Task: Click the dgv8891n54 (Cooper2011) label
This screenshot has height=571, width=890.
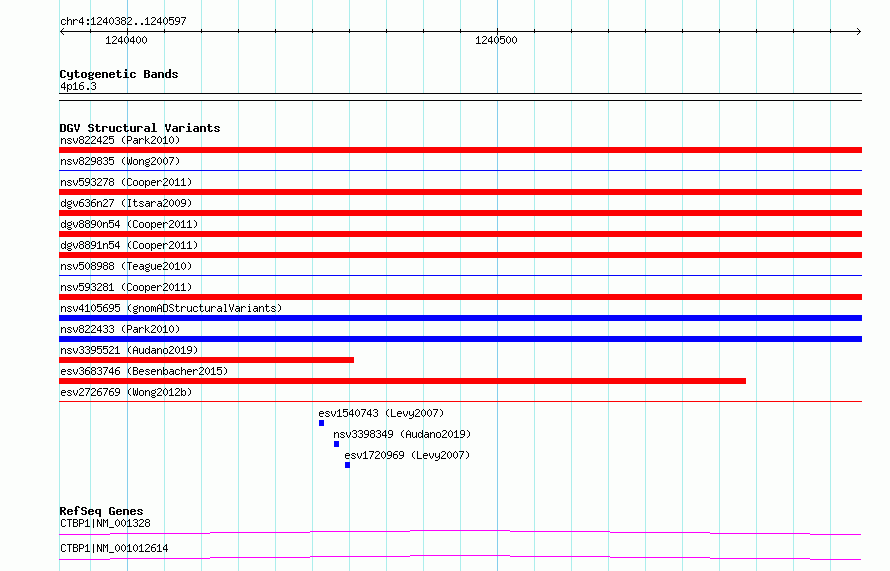Action: [x=129, y=245]
